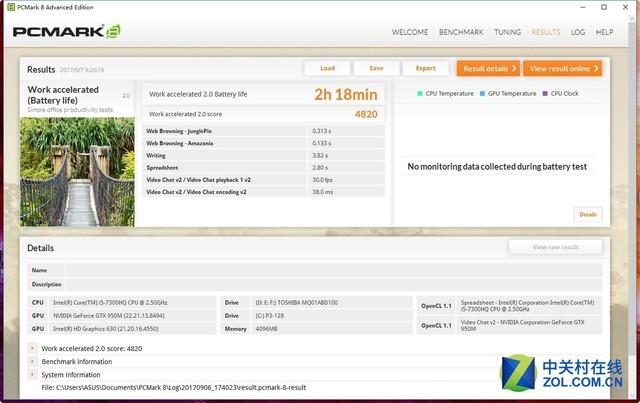This screenshot has height=403, width=640.
Task: Click the result file path text
Action: (173, 387)
